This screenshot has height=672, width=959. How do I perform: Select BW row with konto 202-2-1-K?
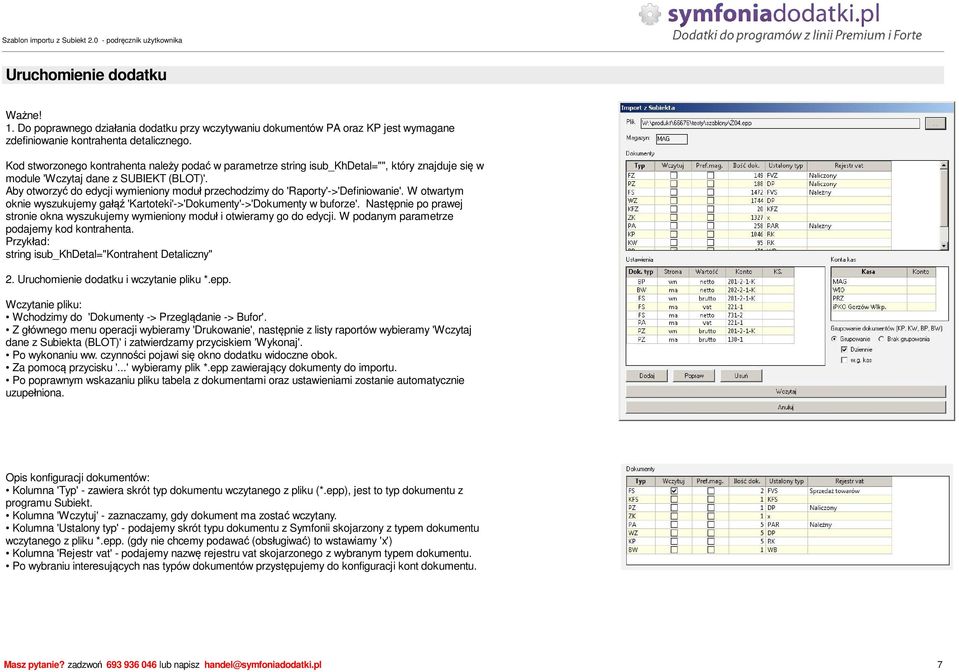coord(711,290)
